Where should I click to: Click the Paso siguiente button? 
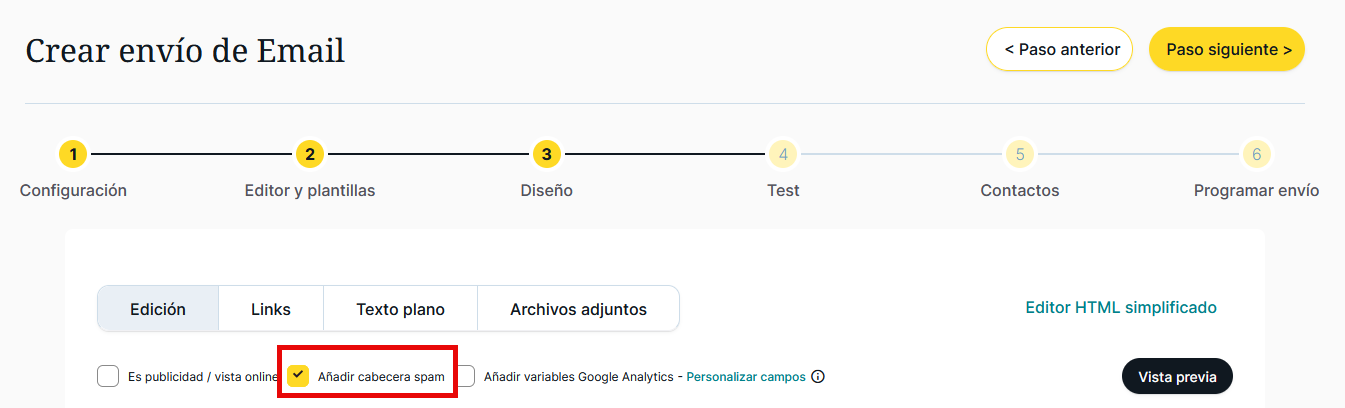pos(1226,49)
